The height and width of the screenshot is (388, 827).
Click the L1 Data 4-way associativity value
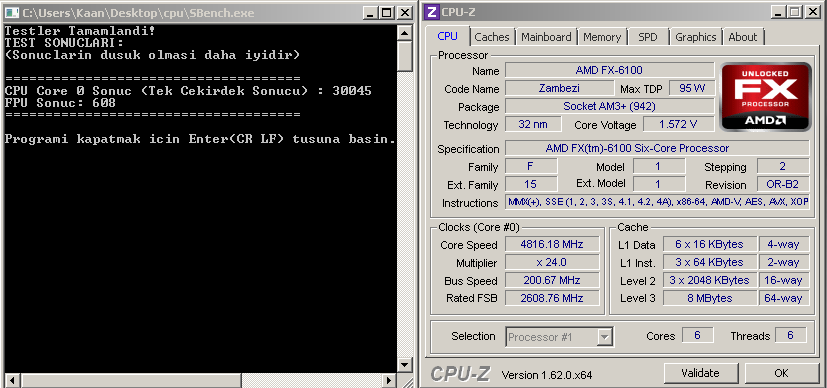[783, 244]
